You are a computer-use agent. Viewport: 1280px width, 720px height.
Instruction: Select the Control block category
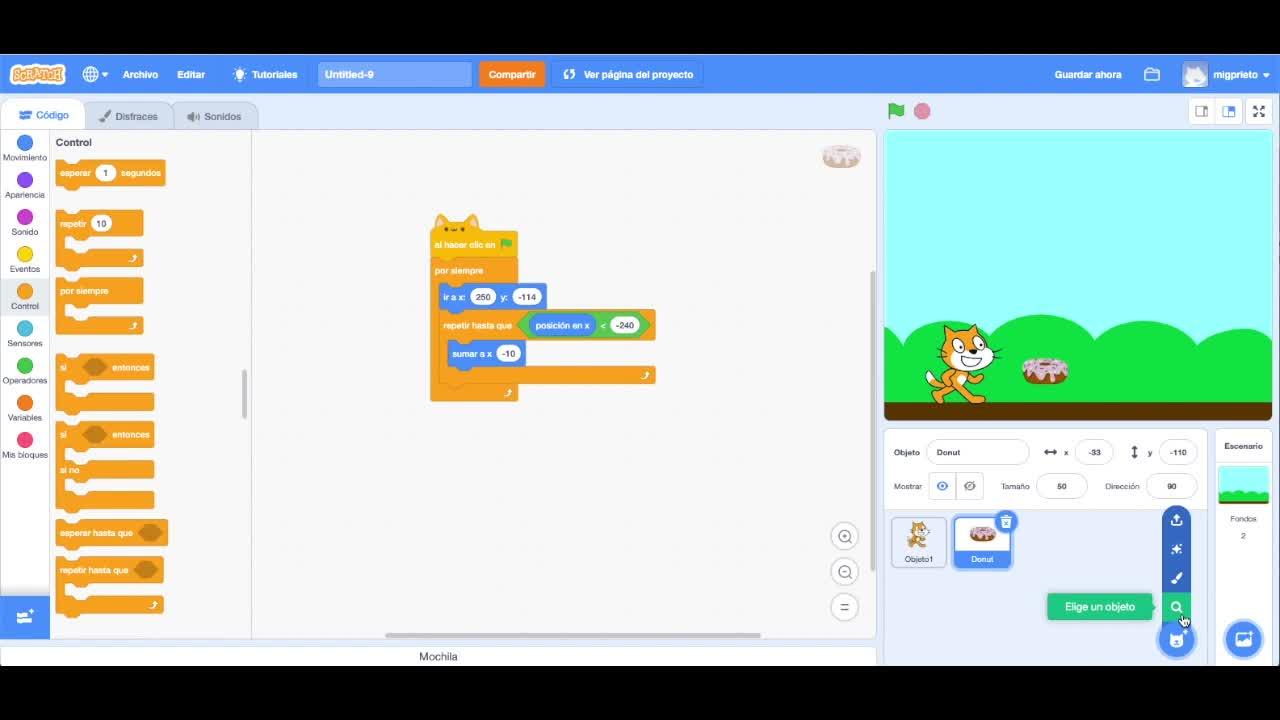pyautogui.click(x=25, y=297)
